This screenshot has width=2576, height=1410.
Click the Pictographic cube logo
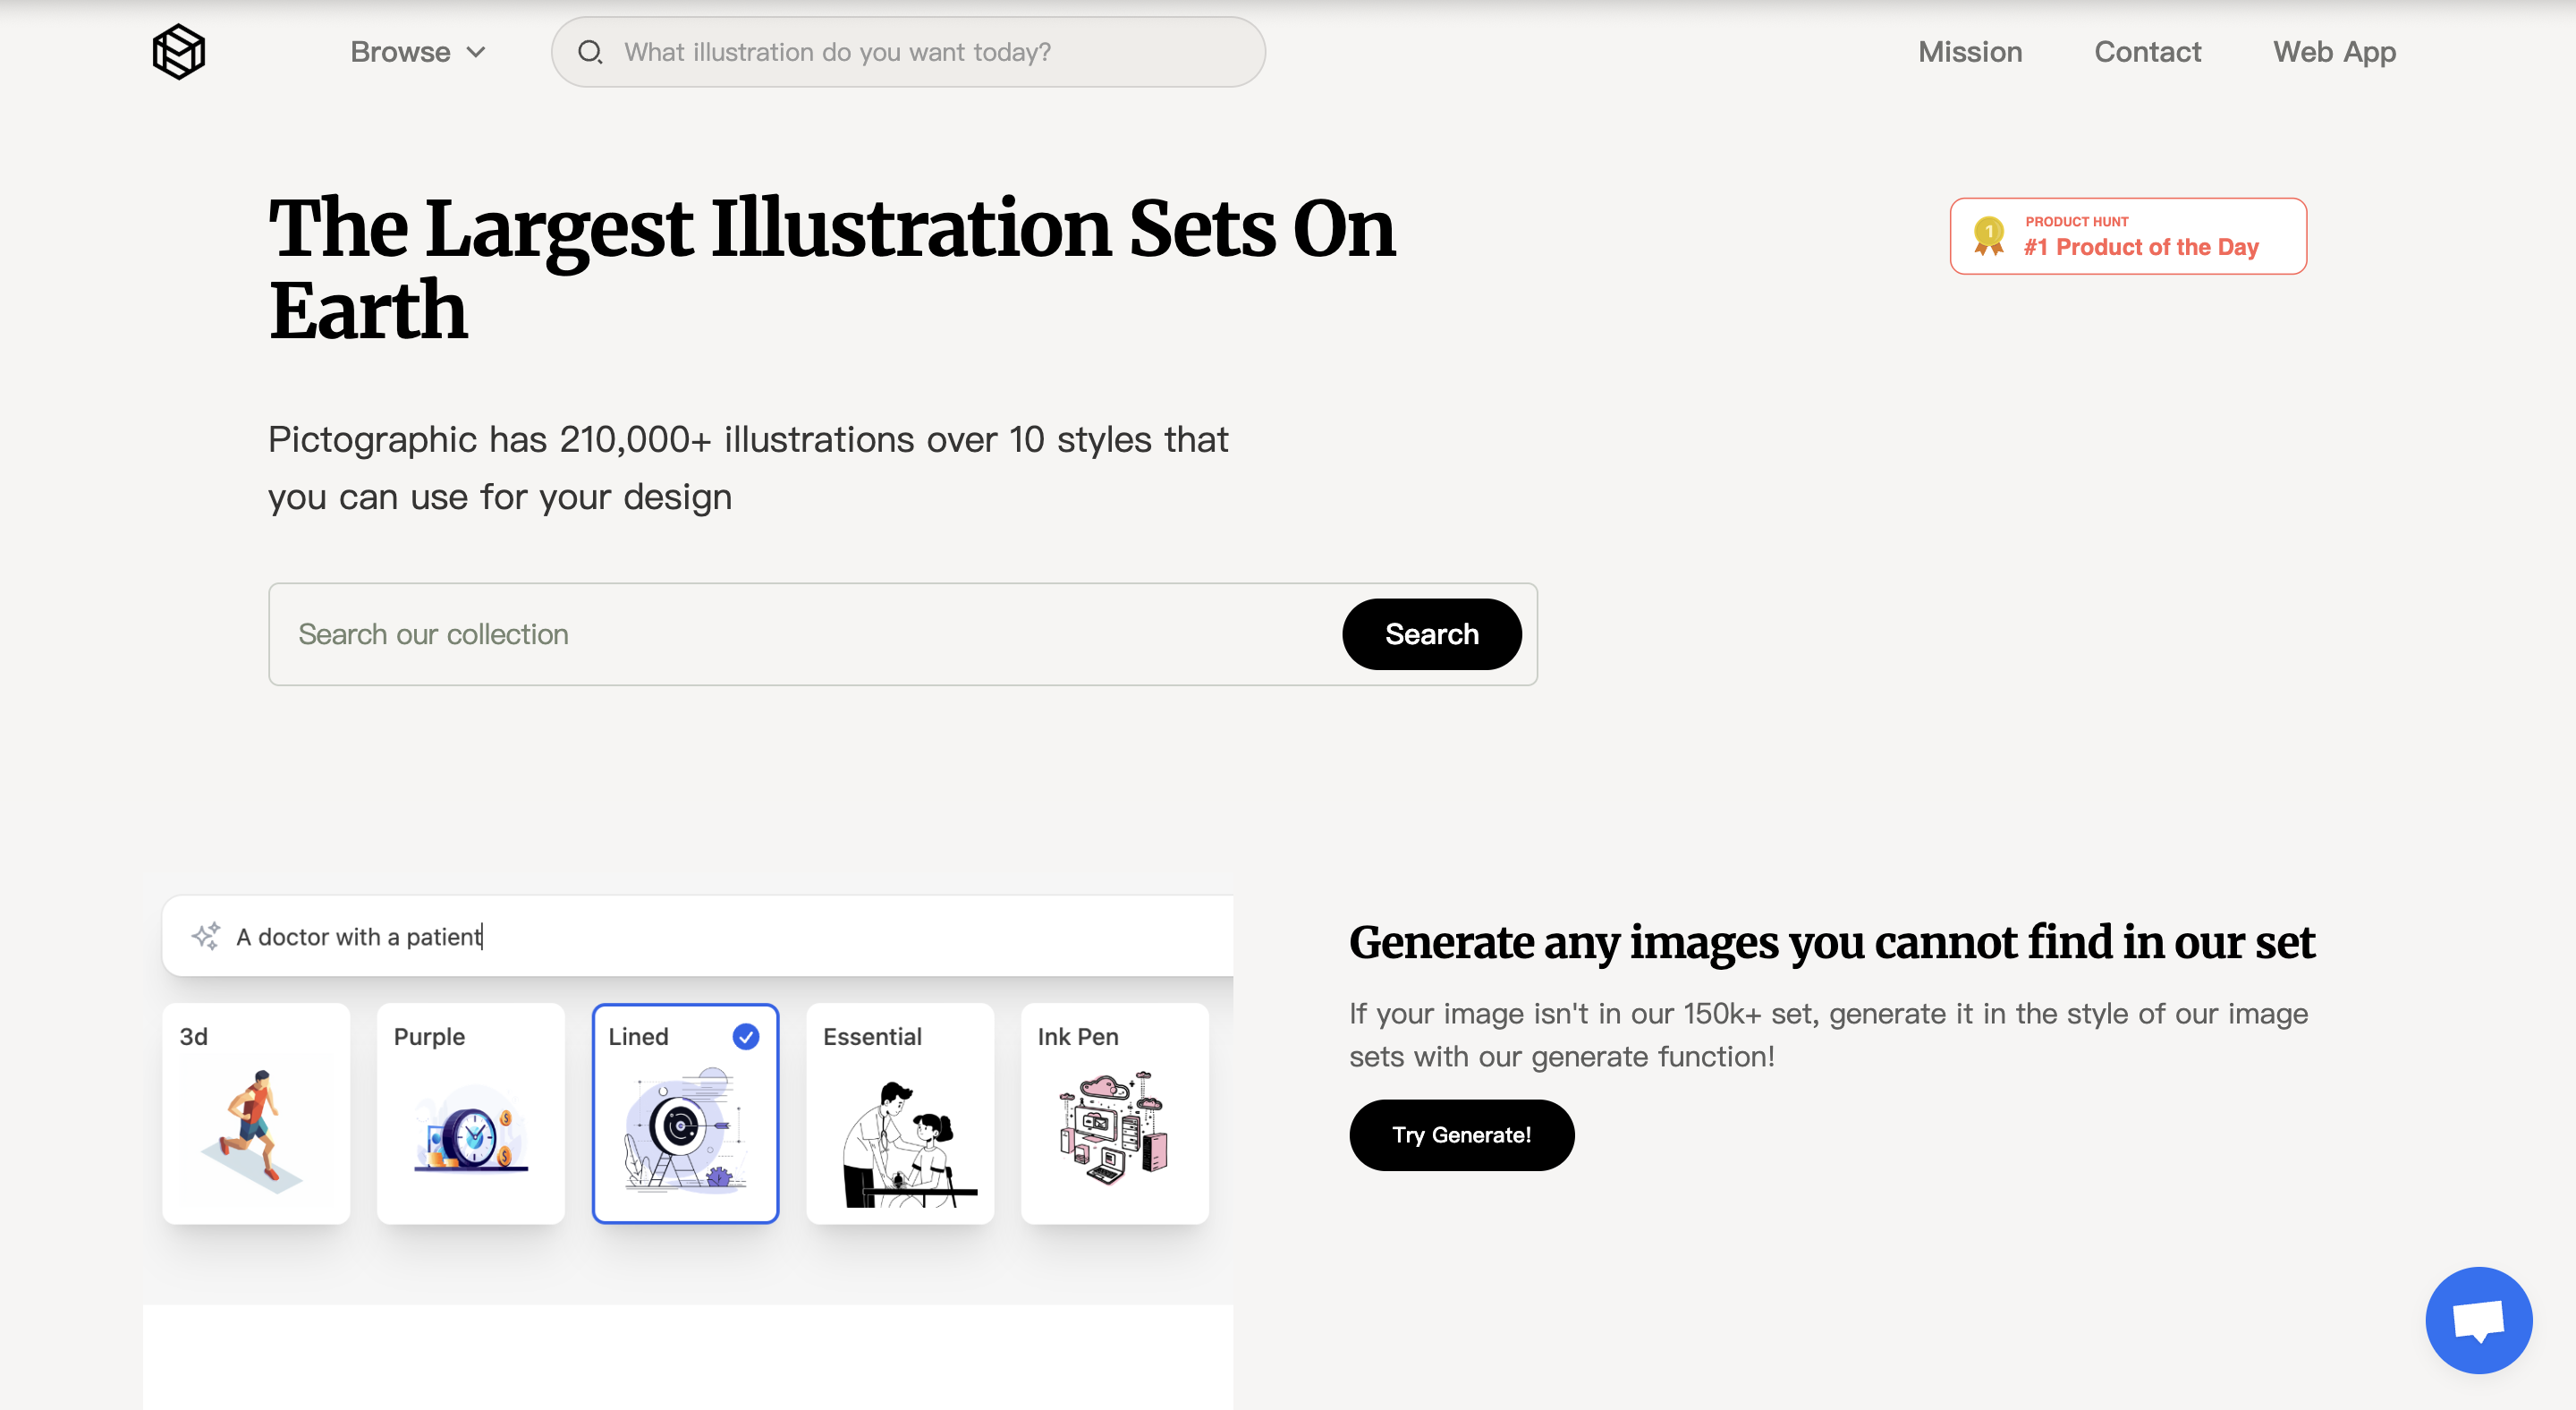coord(179,52)
